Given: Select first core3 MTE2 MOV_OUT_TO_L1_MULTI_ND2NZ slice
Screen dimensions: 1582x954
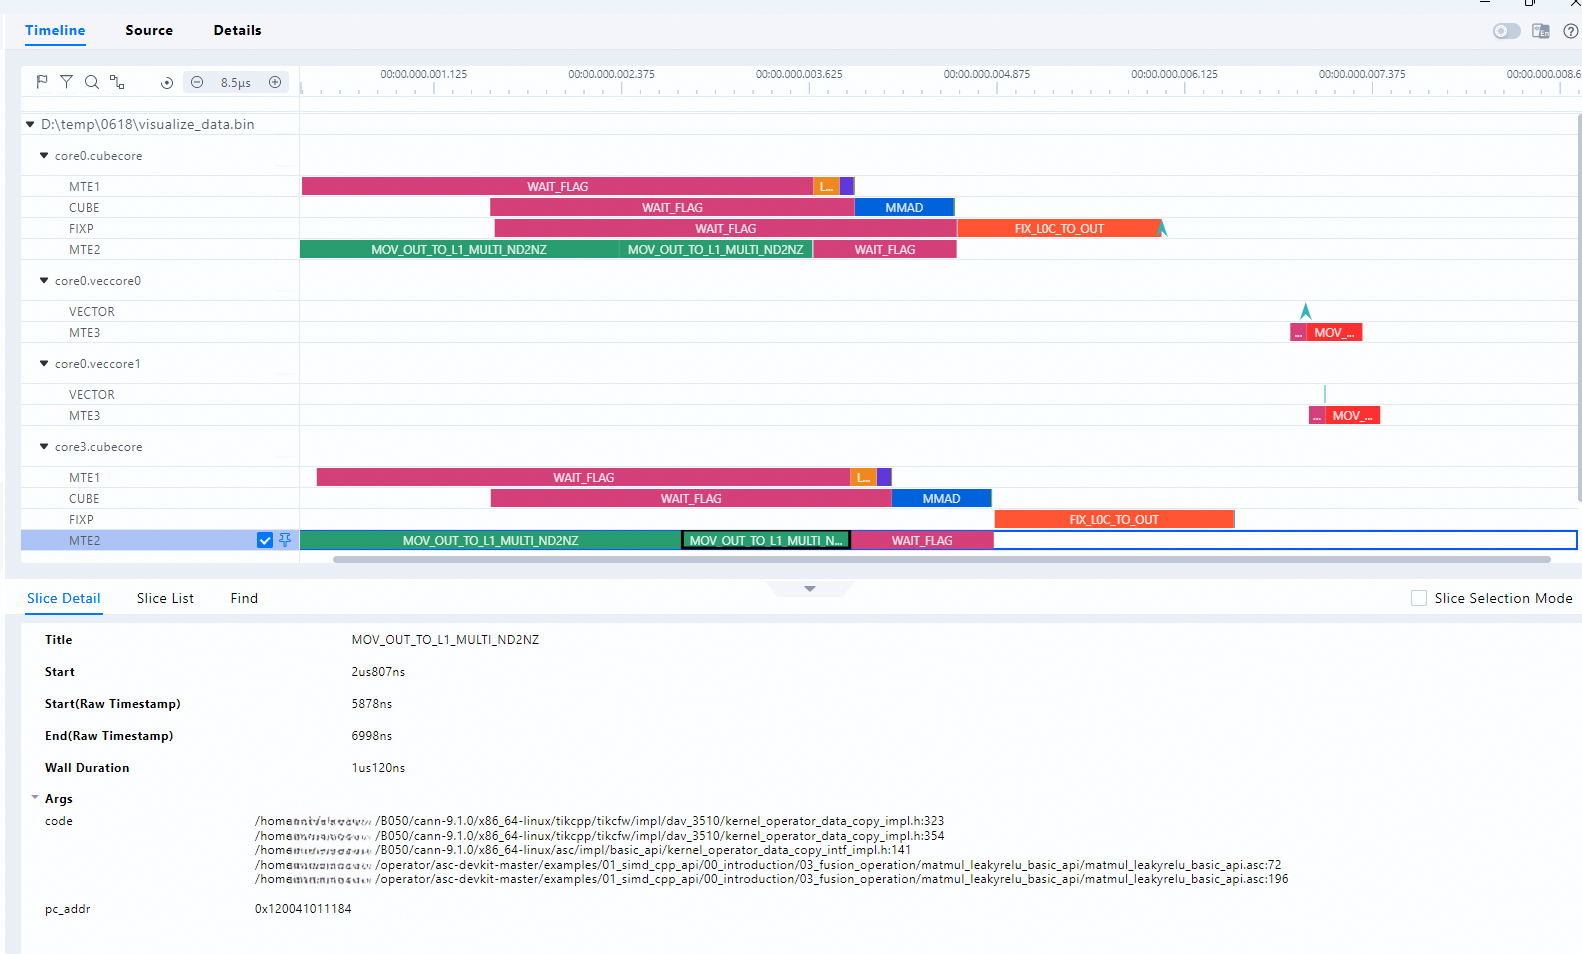Looking at the screenshot, I should (x=490, y=540).
